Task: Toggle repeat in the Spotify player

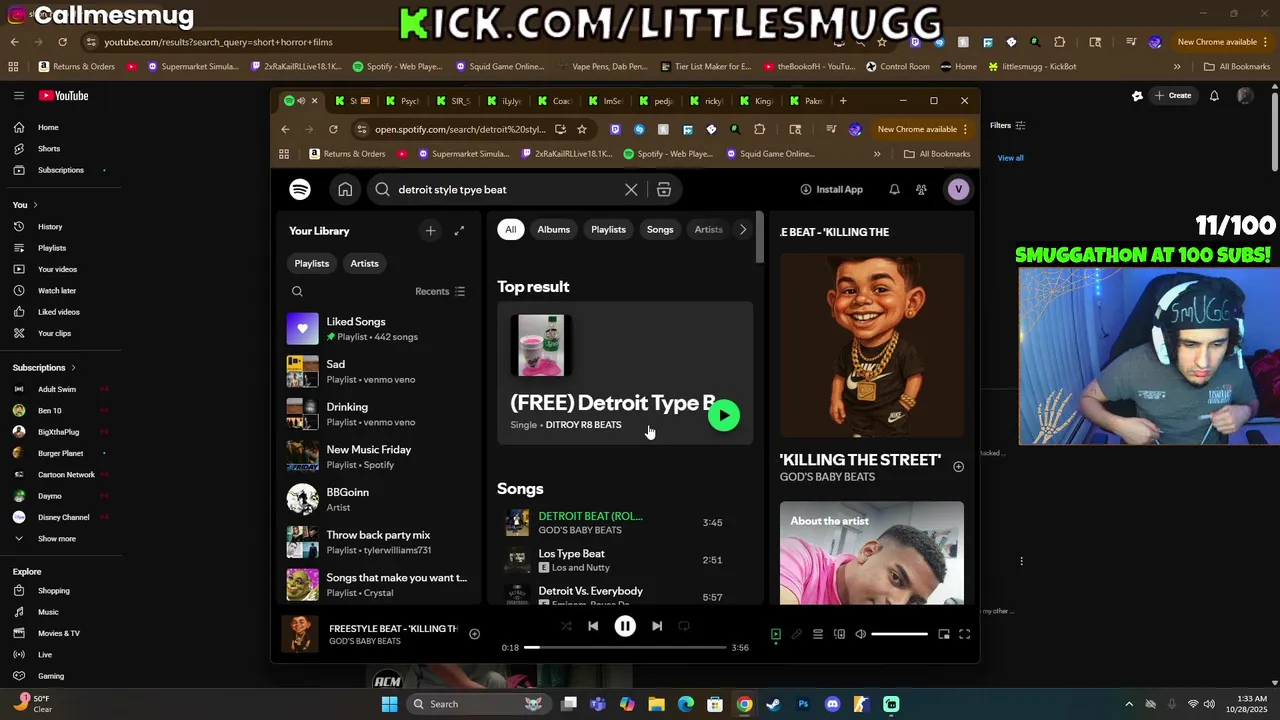Action: (684, 626)
